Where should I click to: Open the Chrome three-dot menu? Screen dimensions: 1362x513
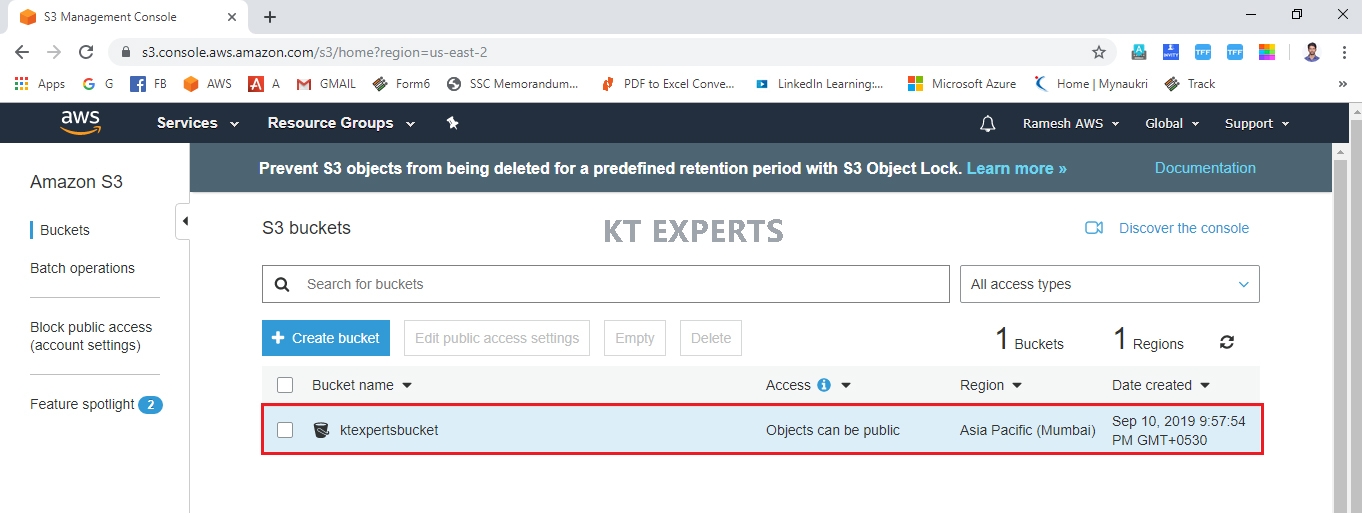(1344, 52)
